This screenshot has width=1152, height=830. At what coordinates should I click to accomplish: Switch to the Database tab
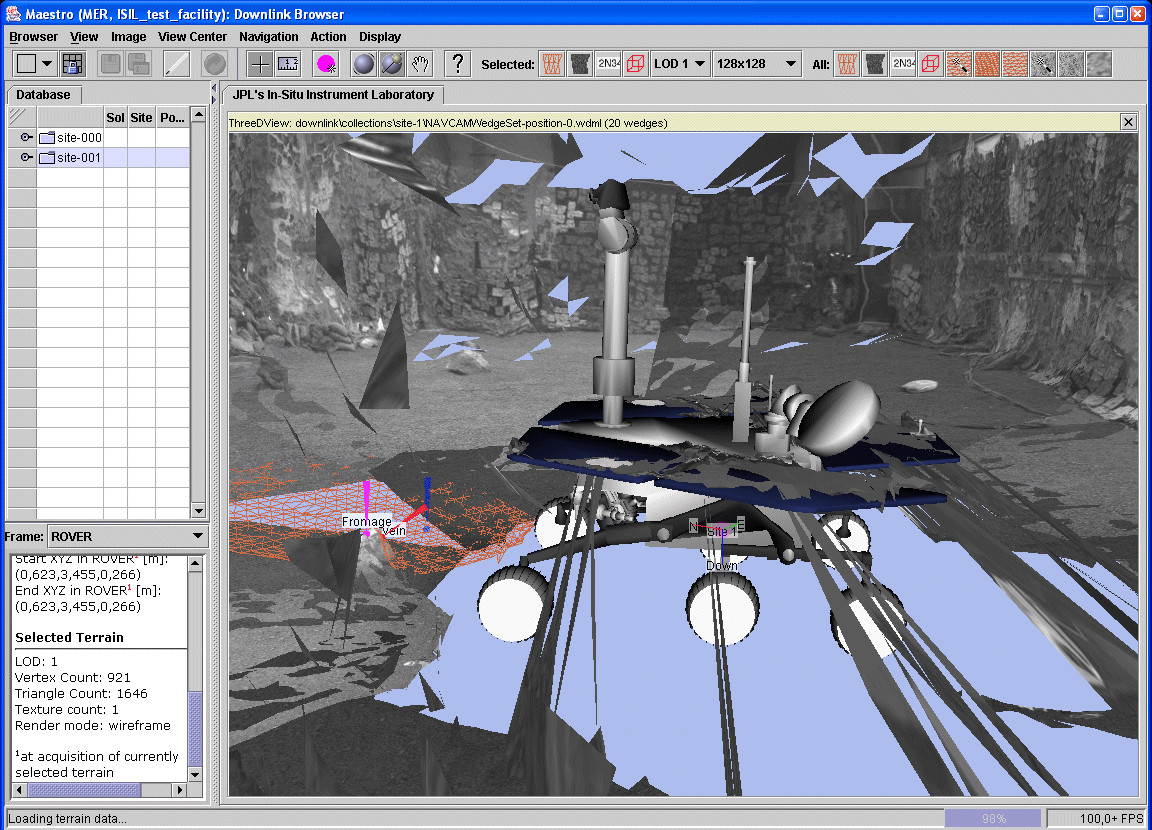coord(43,95)
